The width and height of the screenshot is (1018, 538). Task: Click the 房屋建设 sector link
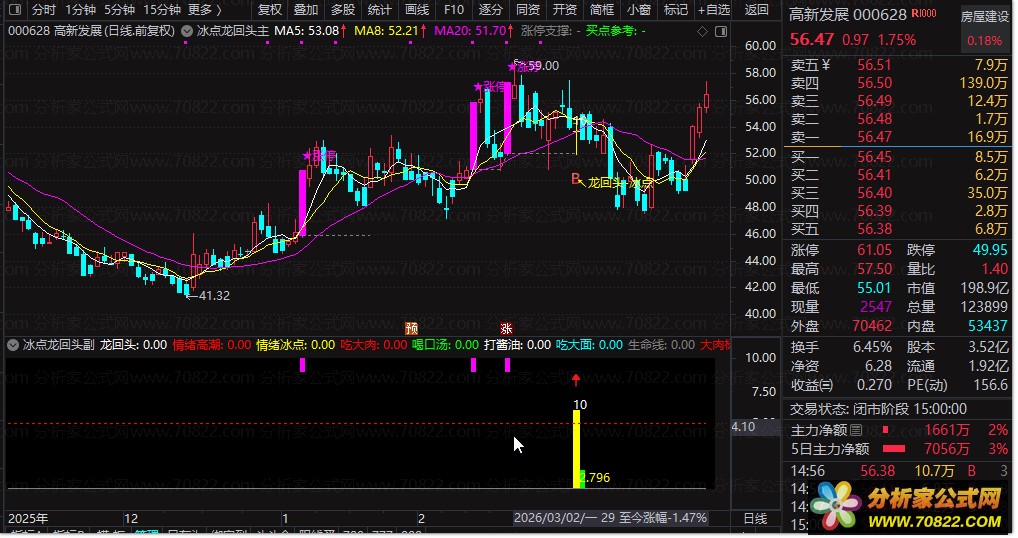point(984,16)
